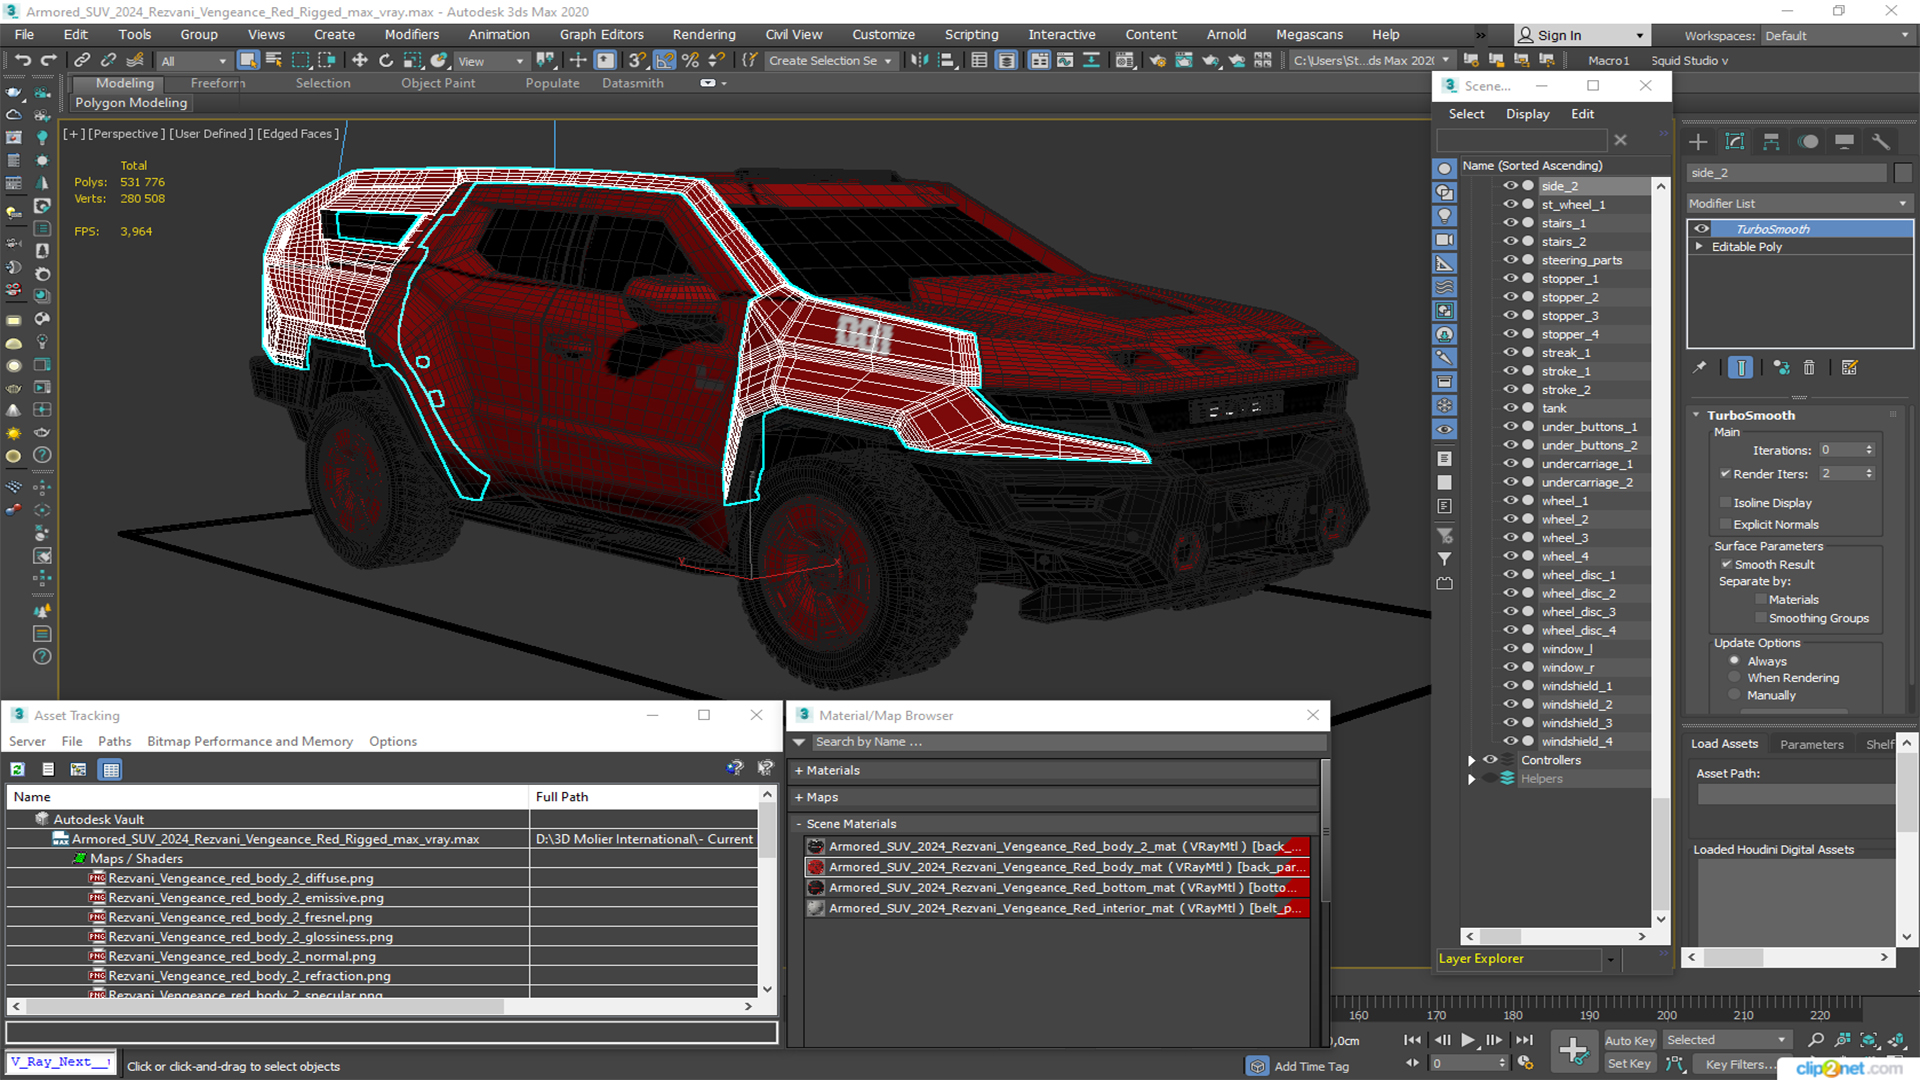The width and height of the screenshot is (1920, 1080).
Task: Open Select by Name list icon
Action: pos(274,61)
